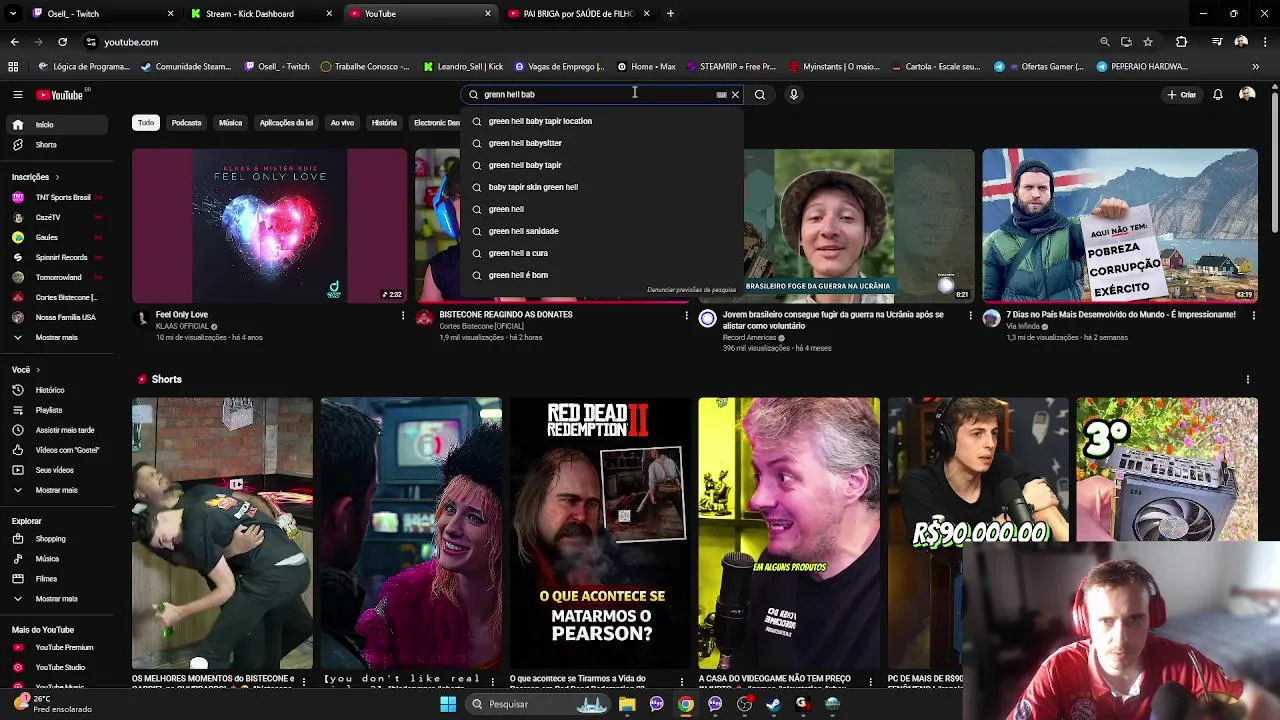Viewport: 1280px width, 720px height.
Task: Open YouTube Studio link
Action: 58,668
